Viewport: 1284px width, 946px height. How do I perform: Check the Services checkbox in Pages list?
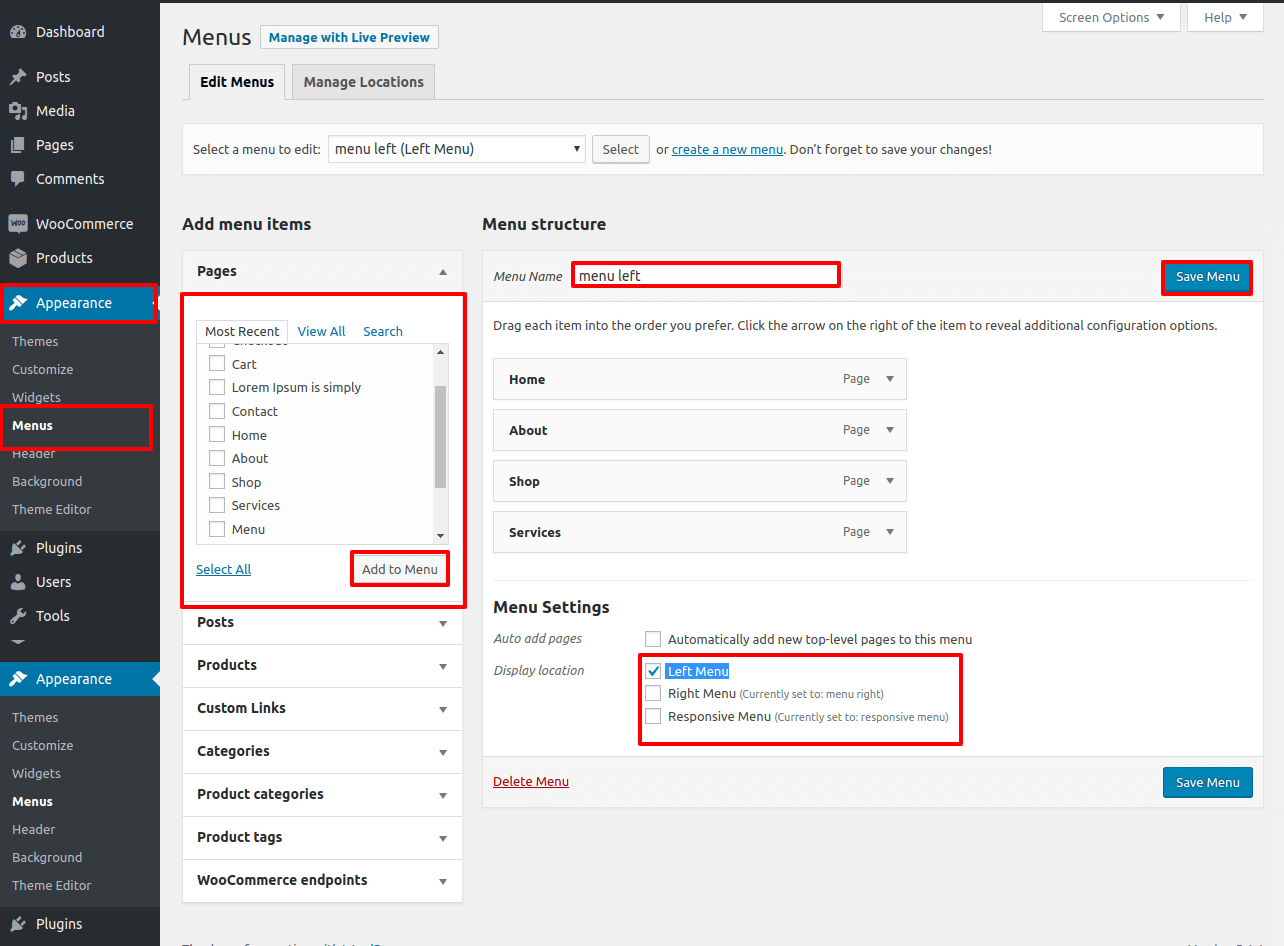[x=216, y=505]
